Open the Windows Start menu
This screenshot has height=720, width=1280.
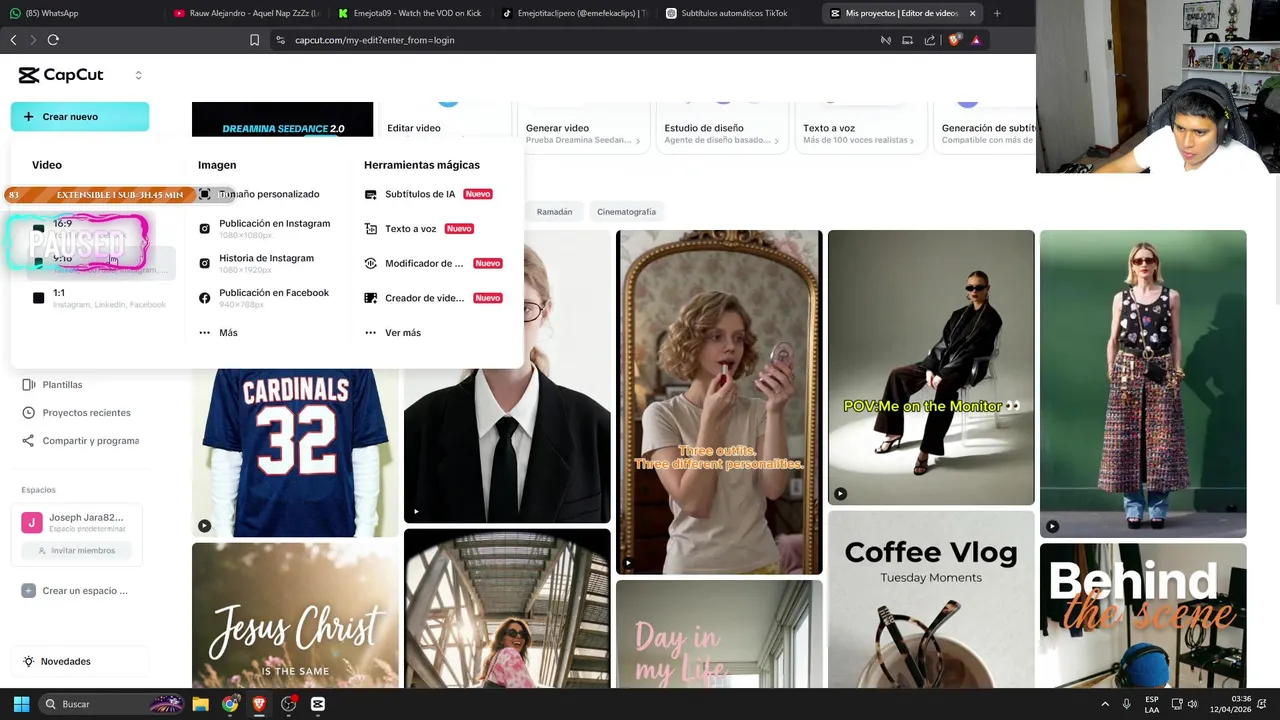21,704
